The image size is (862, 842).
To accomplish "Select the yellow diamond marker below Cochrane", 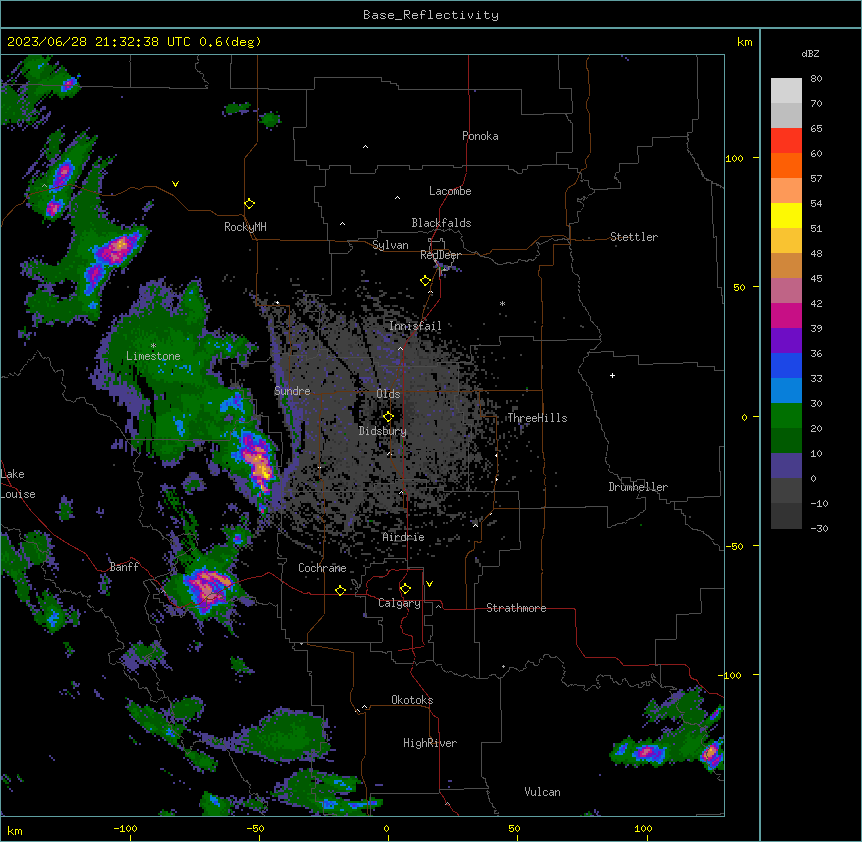I will (340, 590).
